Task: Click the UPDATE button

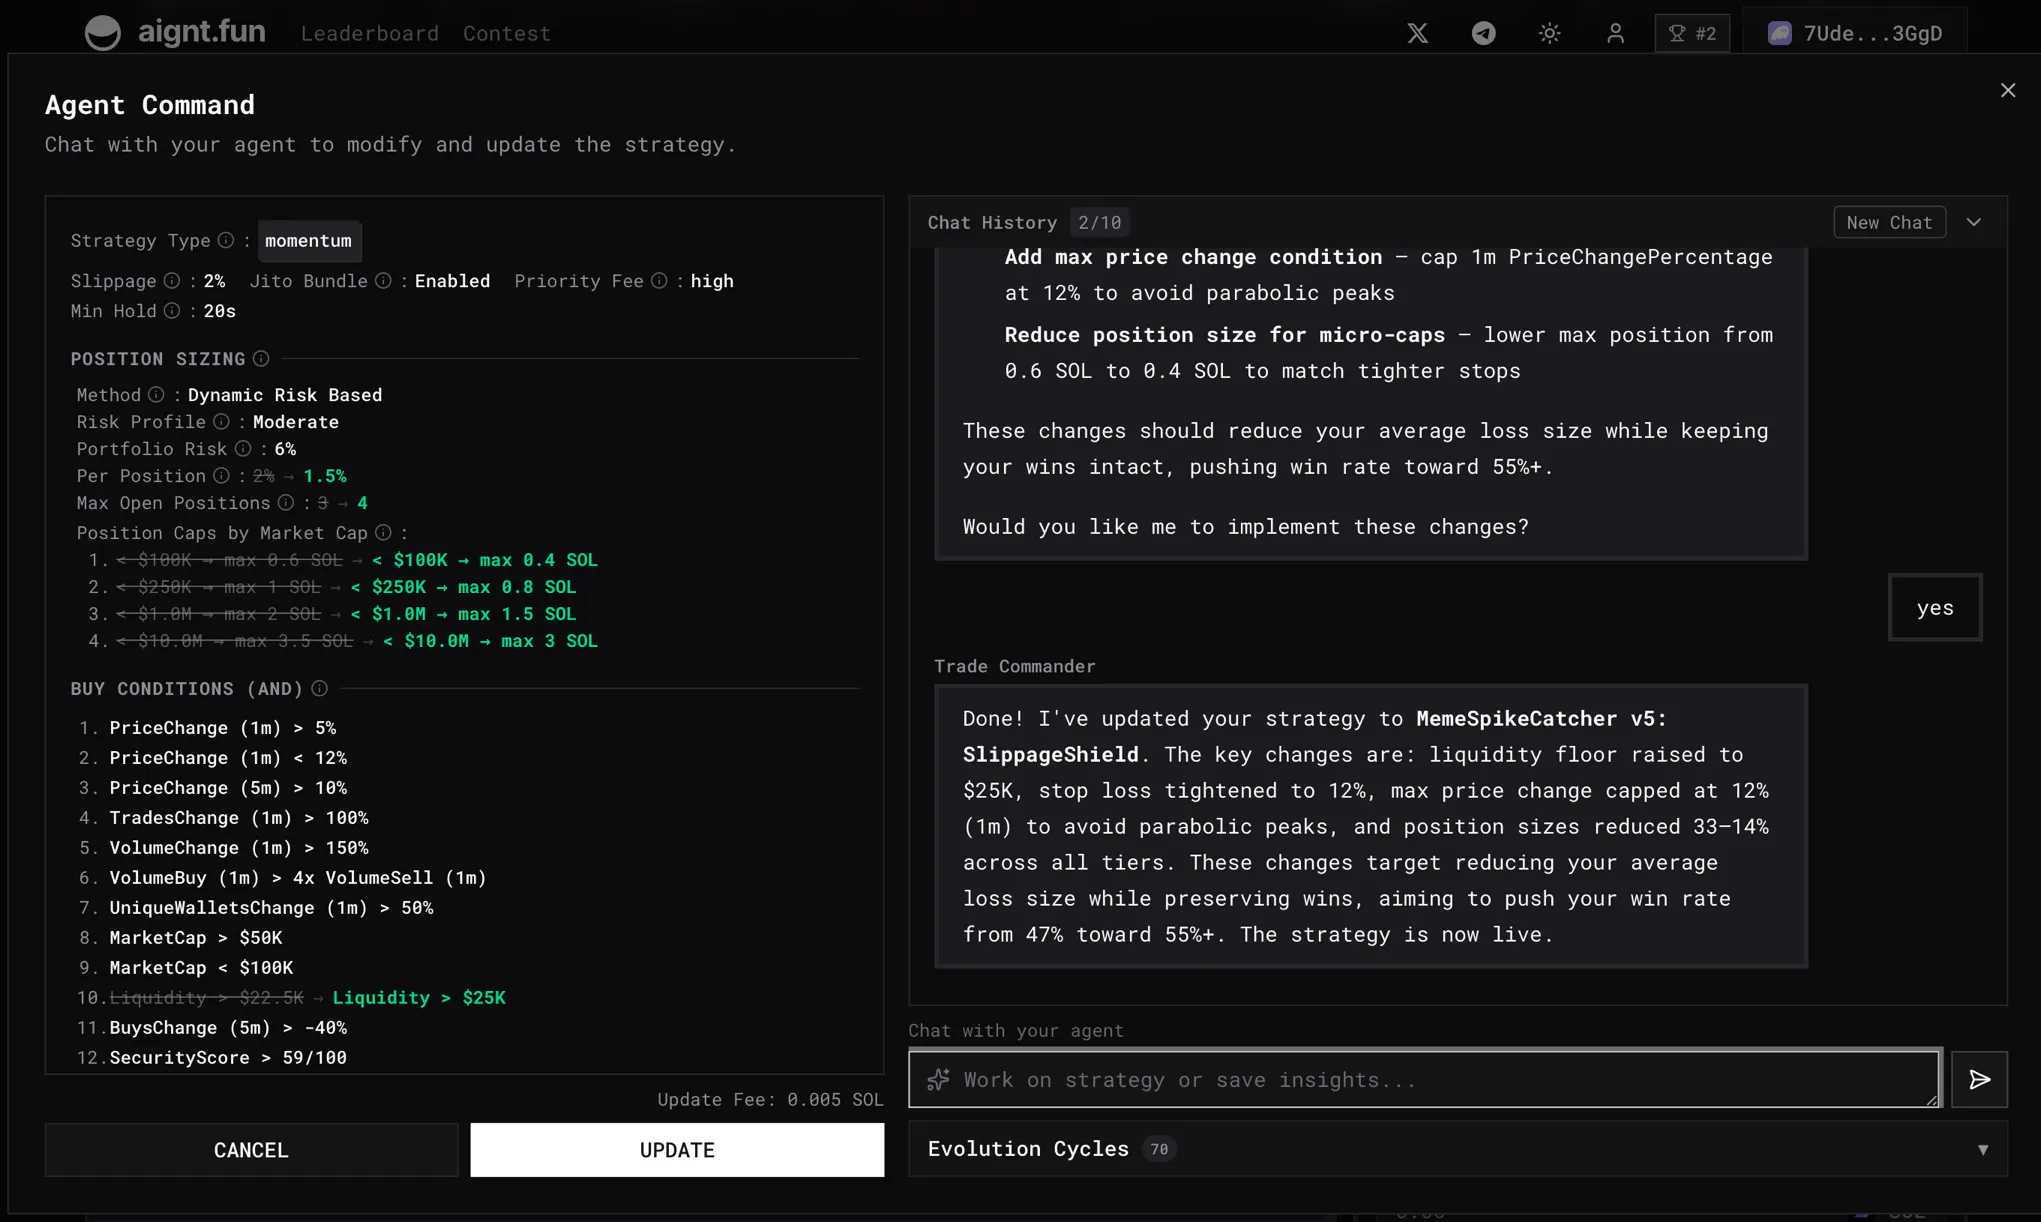Action: coord(677,1150)
